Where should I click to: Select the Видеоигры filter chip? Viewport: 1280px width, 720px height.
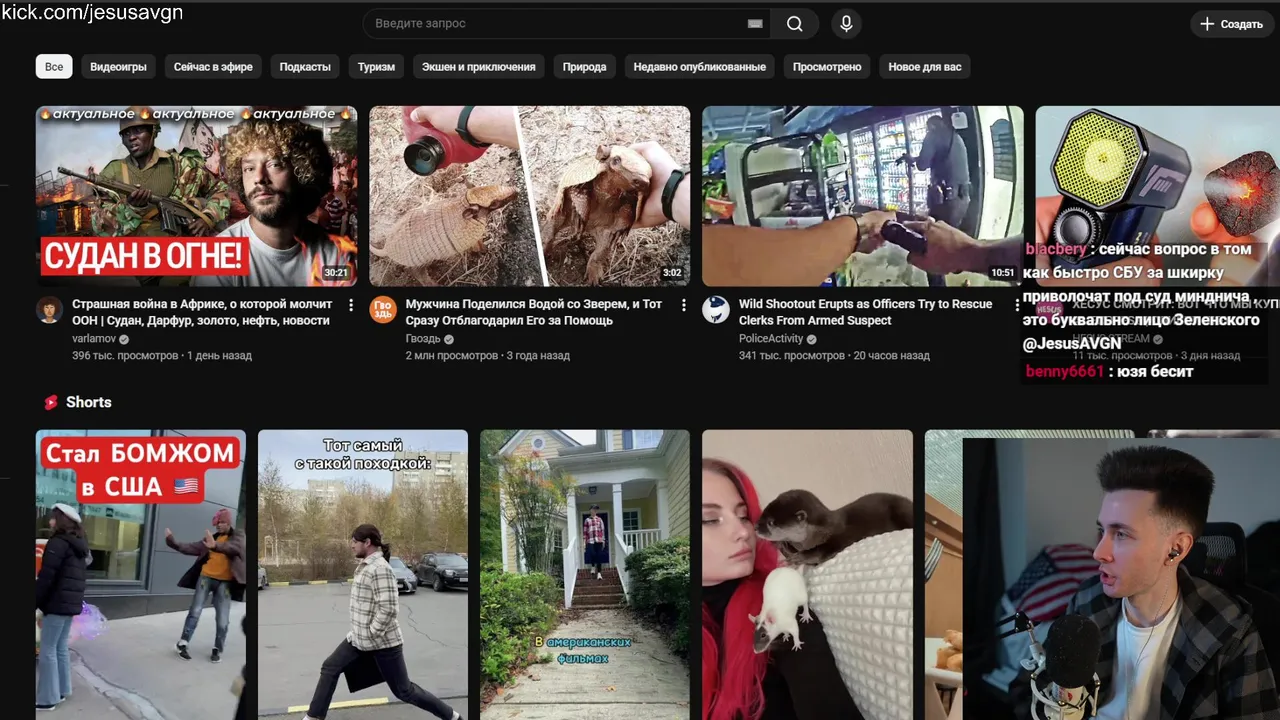point(118,67)
